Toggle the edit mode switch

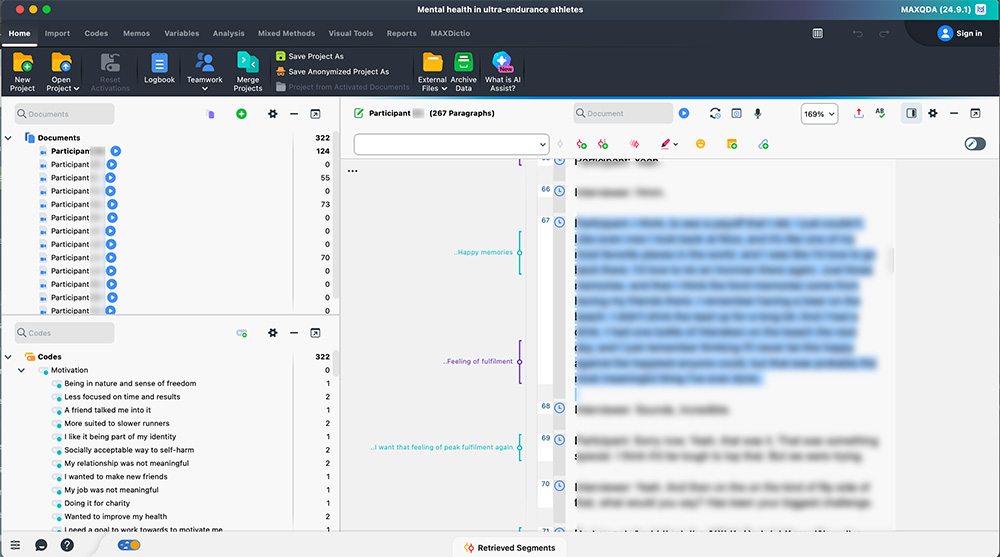pos(974,144)
